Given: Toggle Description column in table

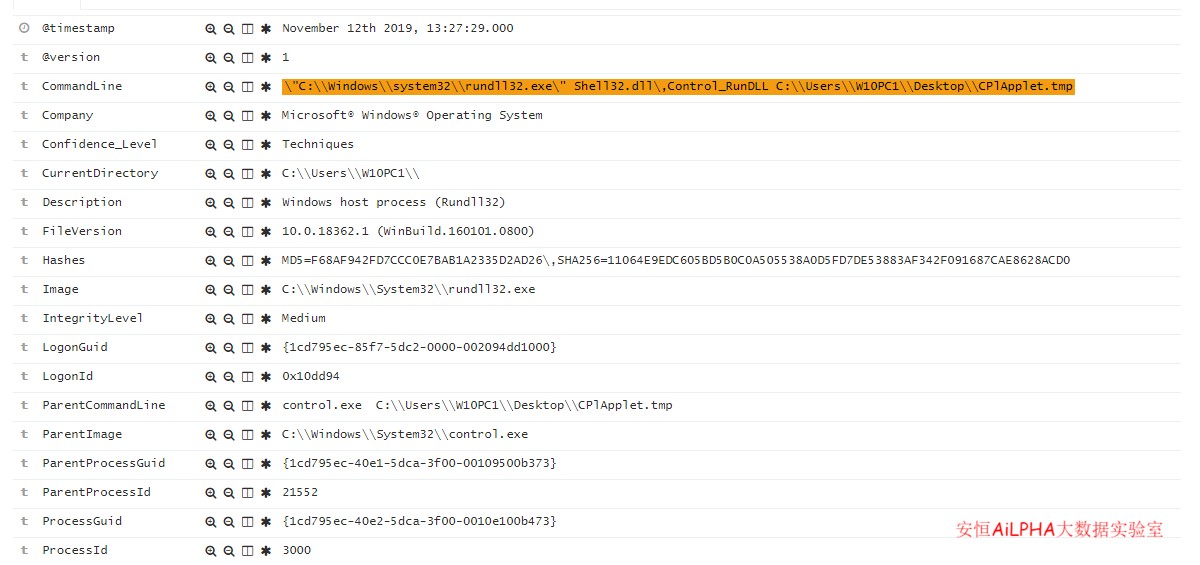Looking at the screenshot, I should 247,203.
